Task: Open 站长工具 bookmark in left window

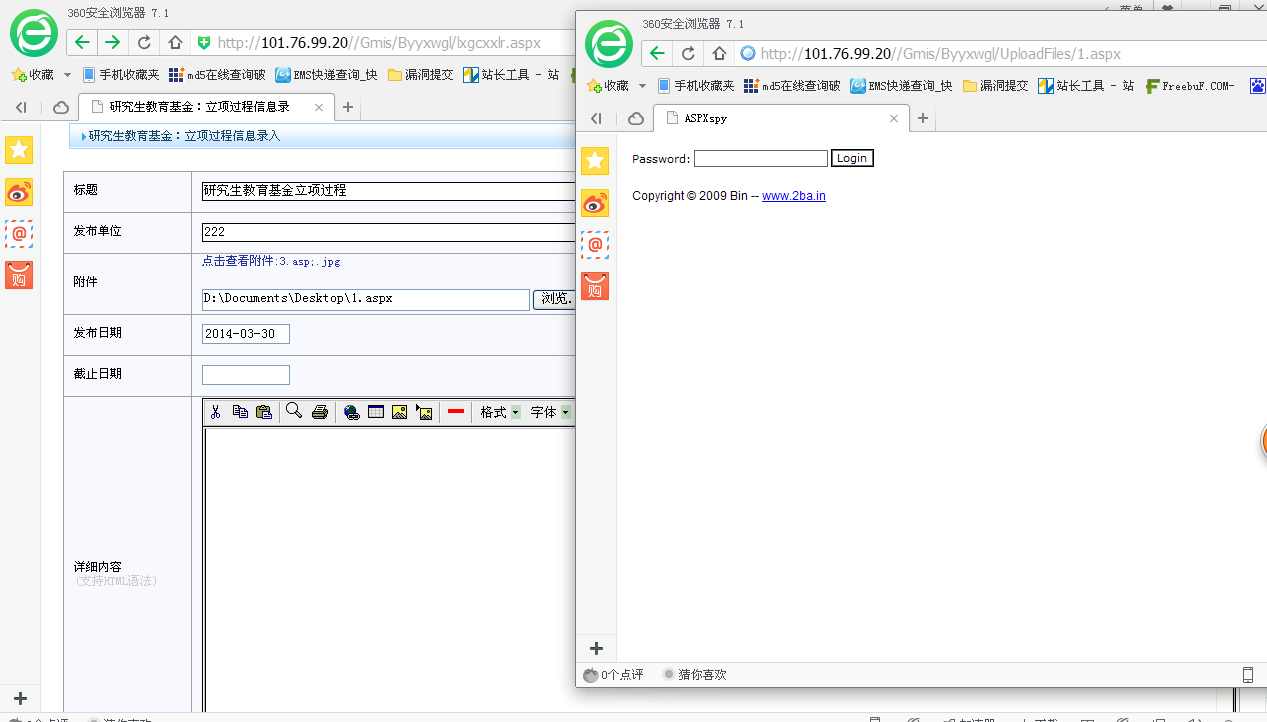Action: coord(510,75)
